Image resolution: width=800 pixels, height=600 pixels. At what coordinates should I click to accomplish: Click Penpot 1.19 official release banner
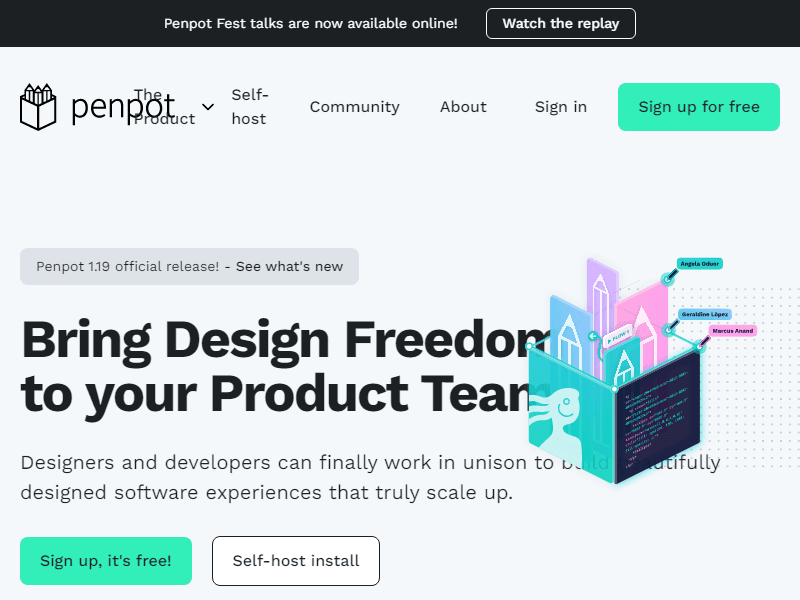(x=189, y=266)
